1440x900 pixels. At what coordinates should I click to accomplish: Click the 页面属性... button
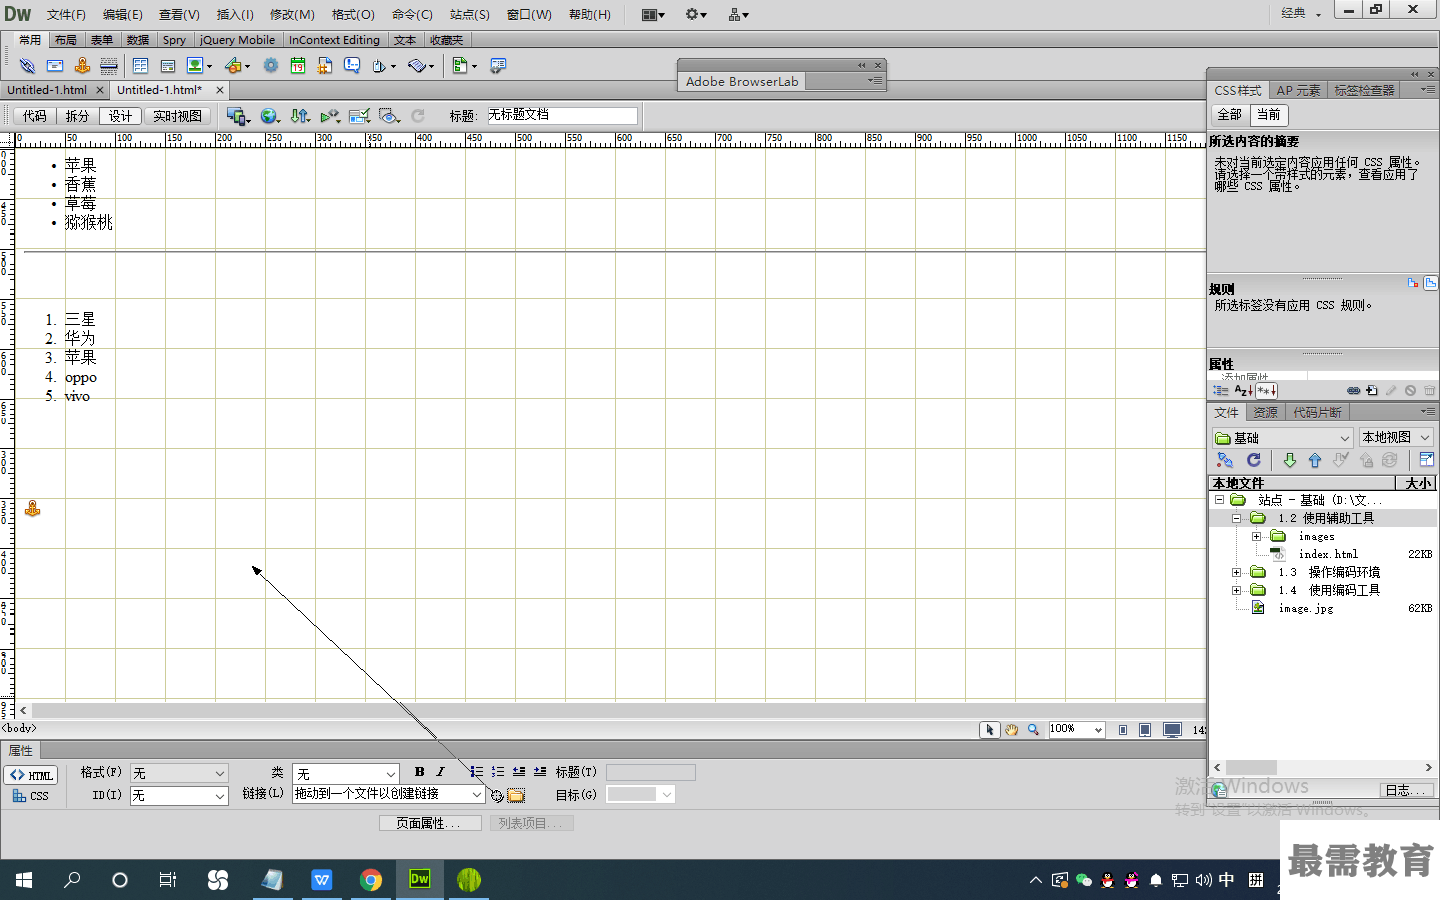tap(430, 823)
